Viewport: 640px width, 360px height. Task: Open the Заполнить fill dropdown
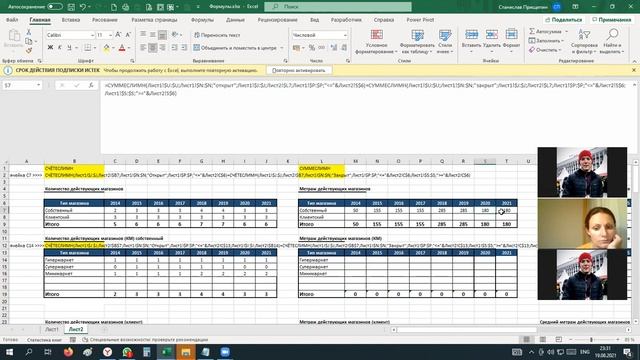tap(546, 40)
